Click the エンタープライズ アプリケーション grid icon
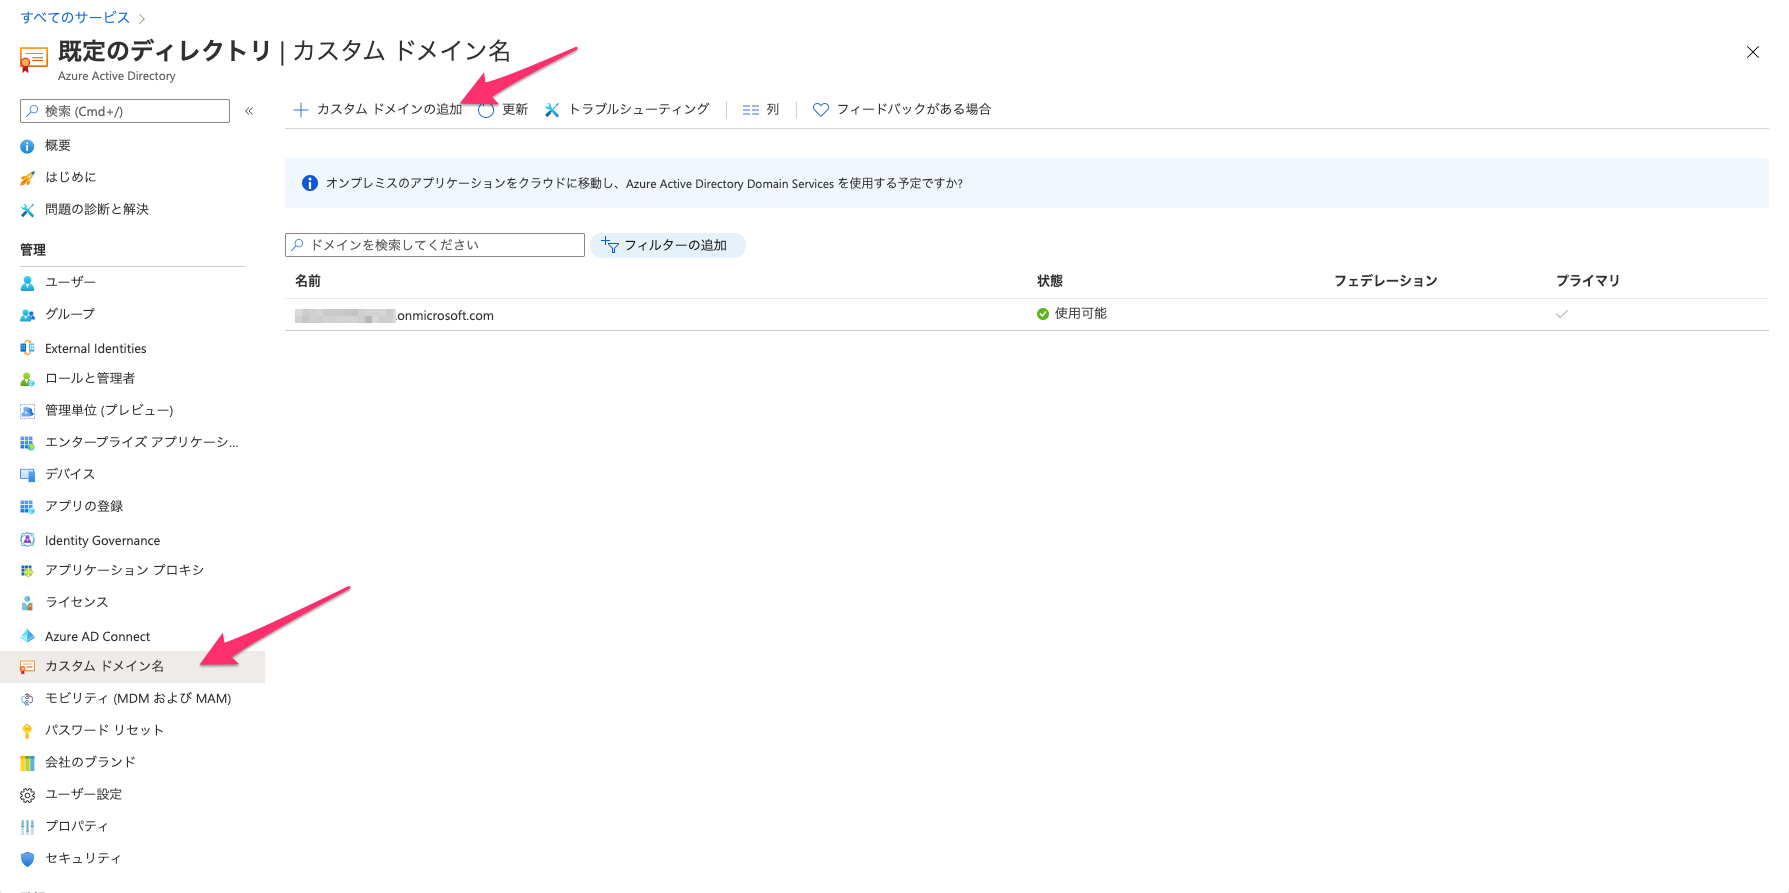The height and width of the screenshot is (893, 1789). coord(27,443)
